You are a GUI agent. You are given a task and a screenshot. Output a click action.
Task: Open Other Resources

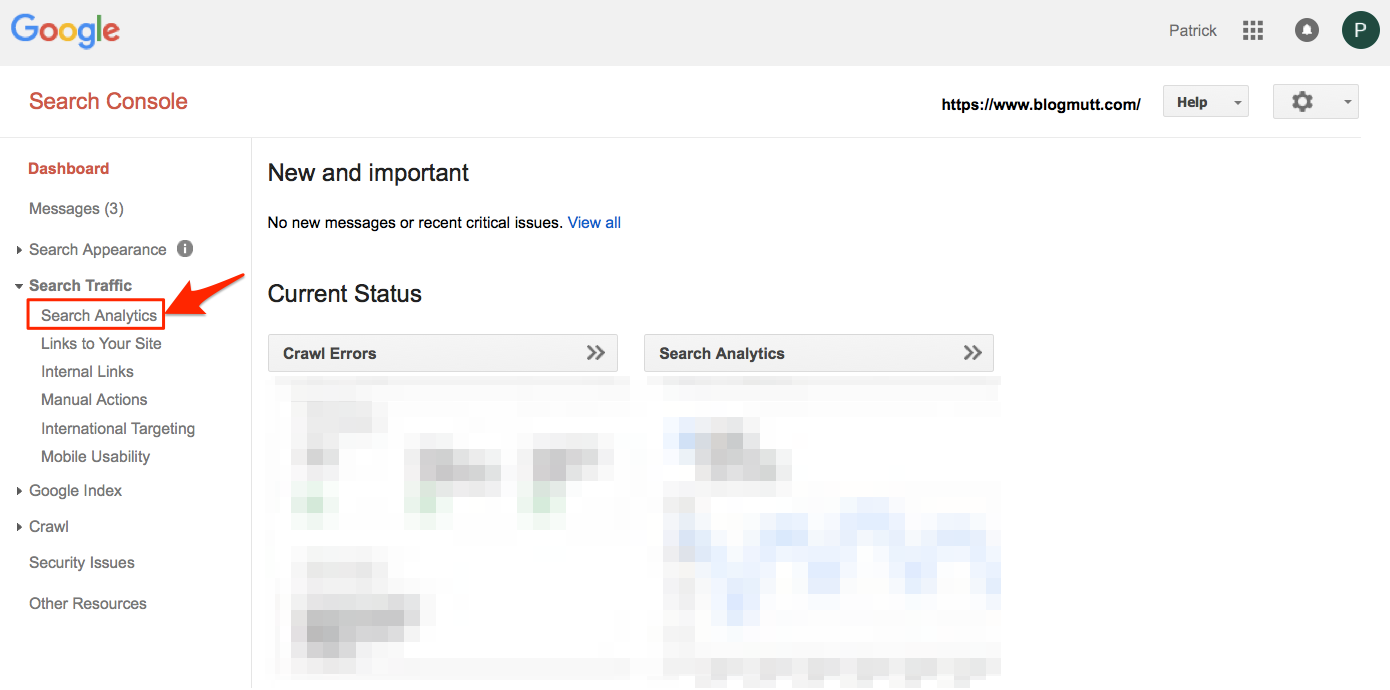click(x=87, y=603)
